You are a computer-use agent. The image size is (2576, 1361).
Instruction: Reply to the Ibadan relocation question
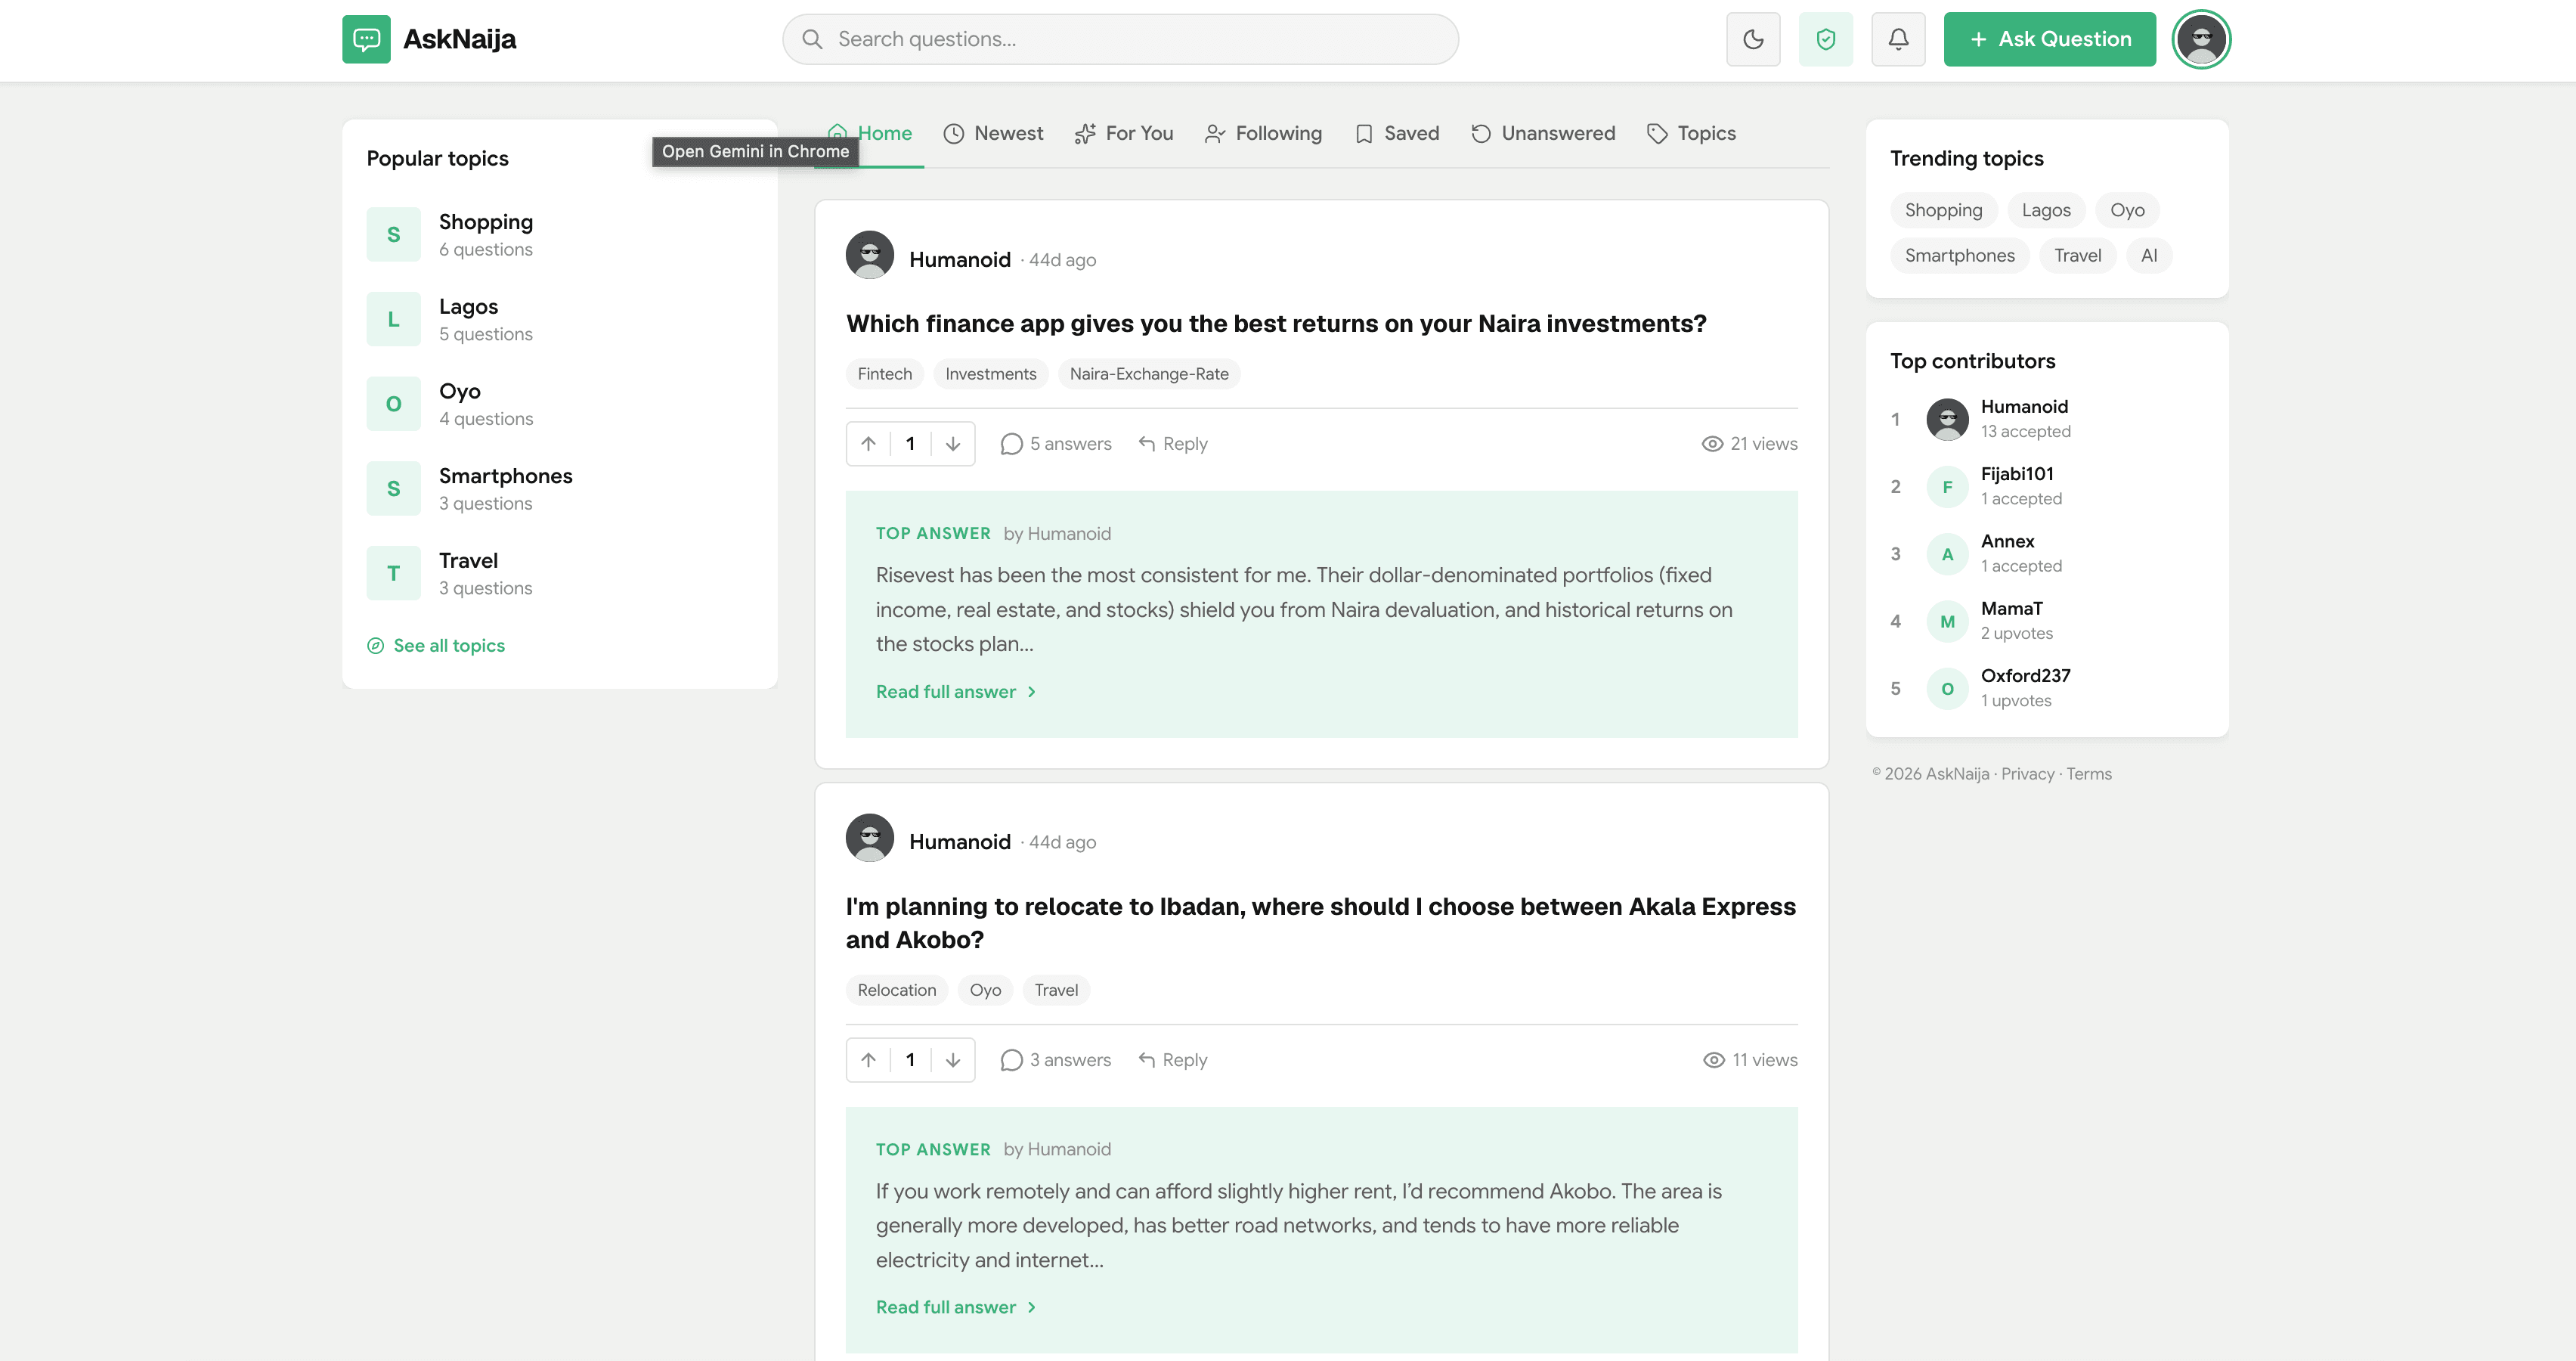pyautogui.click(x=1173, y=1060)
